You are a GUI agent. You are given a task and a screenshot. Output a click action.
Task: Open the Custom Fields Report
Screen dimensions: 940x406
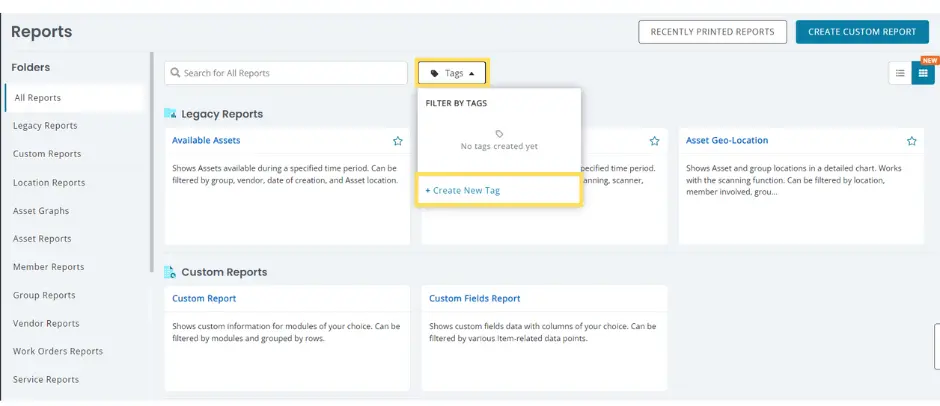tap(475, 298)
